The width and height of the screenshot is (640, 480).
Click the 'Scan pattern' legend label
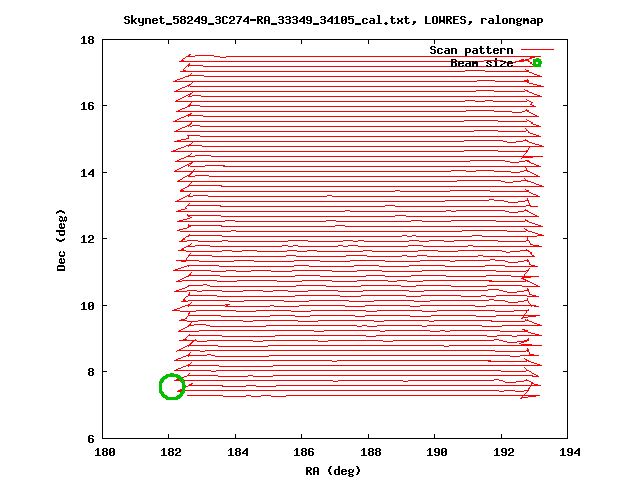471,50
